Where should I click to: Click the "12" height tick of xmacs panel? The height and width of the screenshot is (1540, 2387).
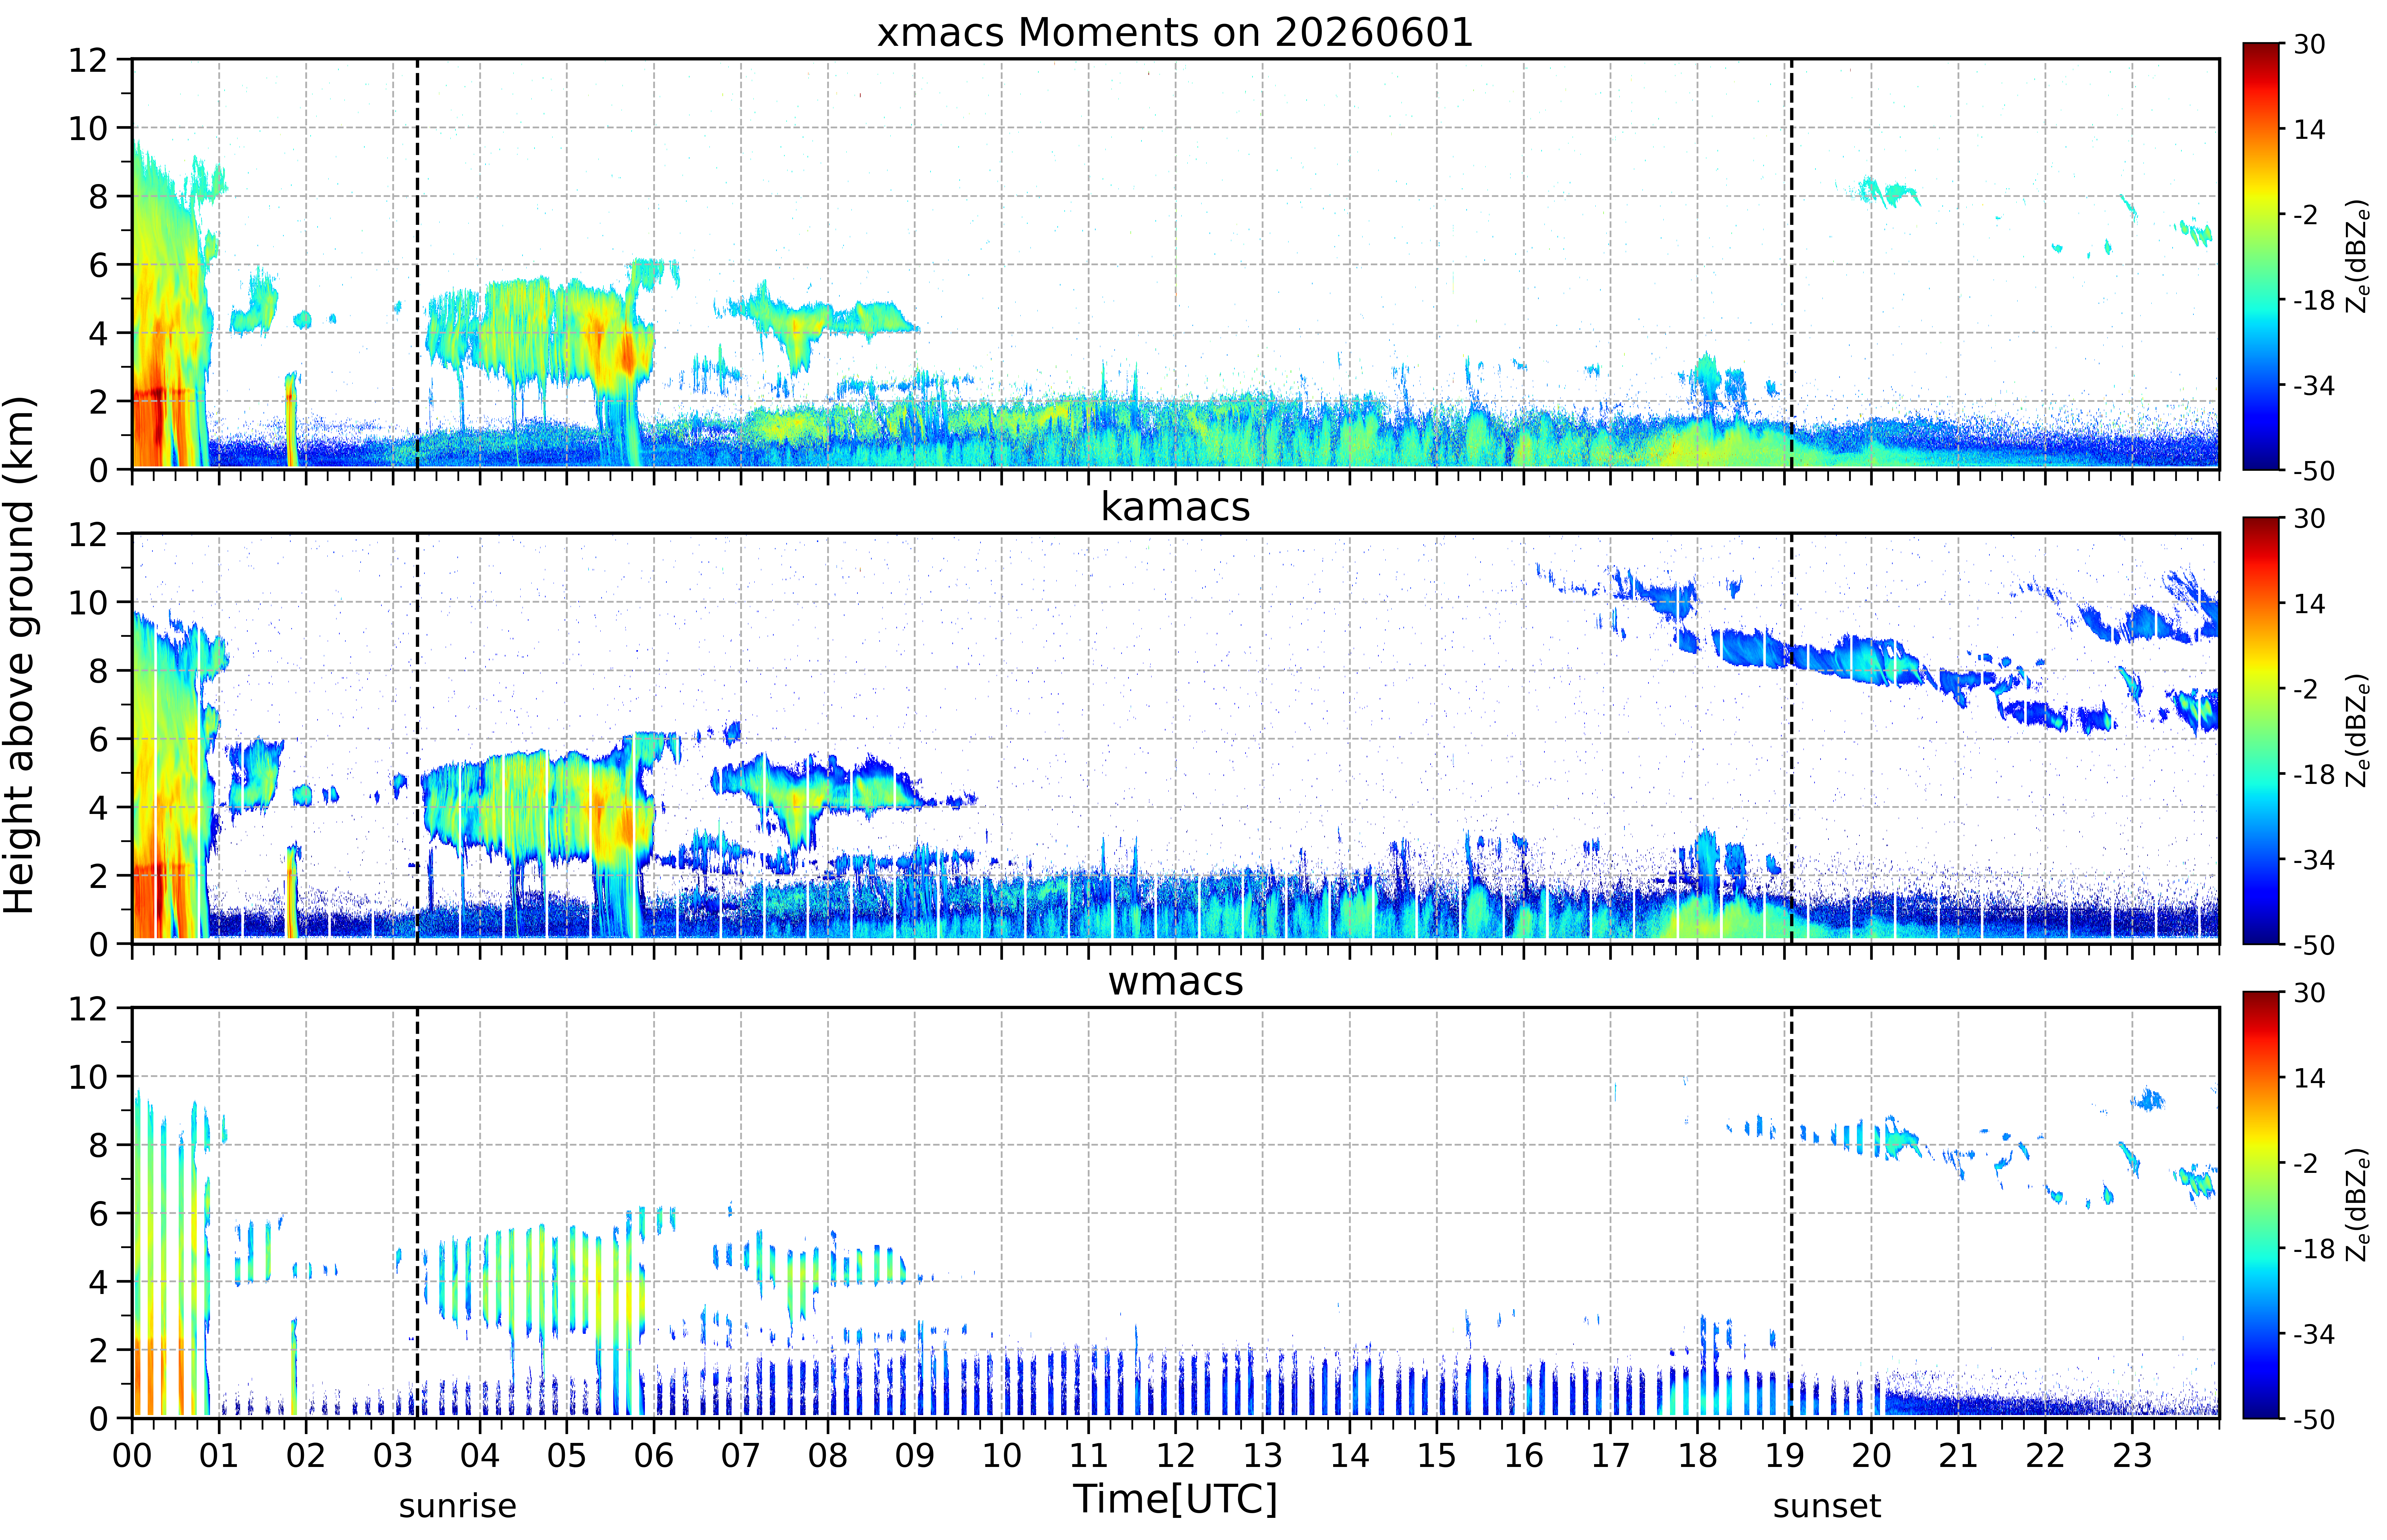(x=88, y=60)
